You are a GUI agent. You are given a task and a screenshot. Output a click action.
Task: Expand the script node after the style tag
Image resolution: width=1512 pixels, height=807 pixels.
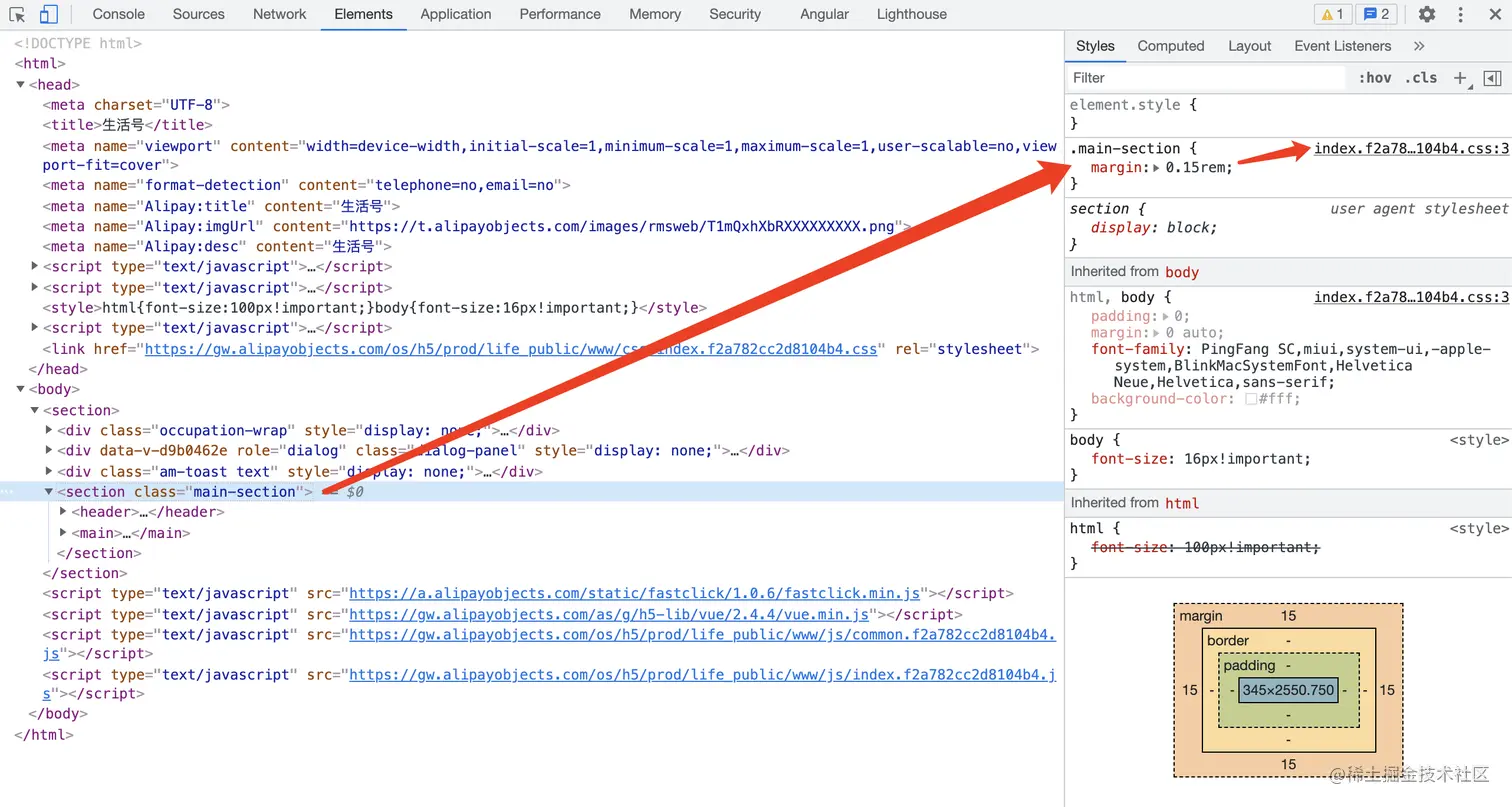tap(35, 328)
